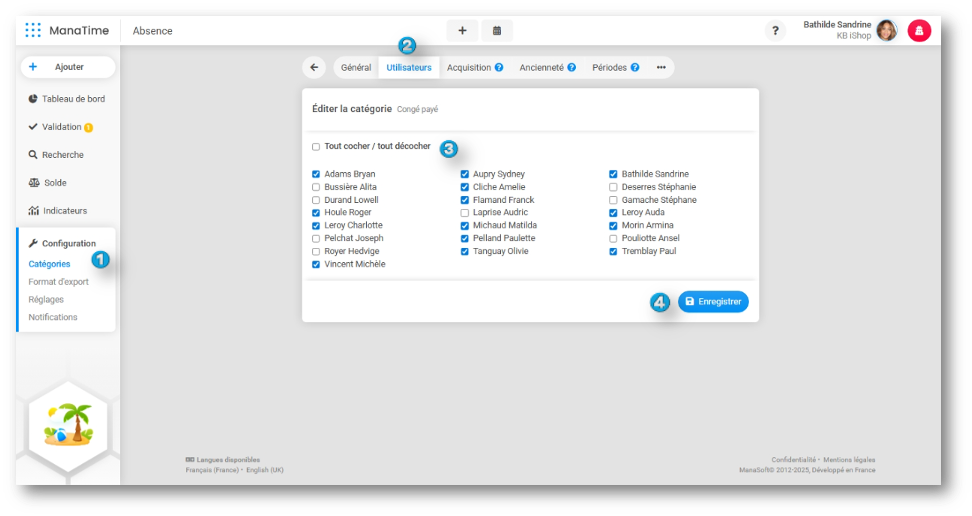Click the ManaTime logo text
Viewport: 972px width, 516px height.
tap(79, 30)
